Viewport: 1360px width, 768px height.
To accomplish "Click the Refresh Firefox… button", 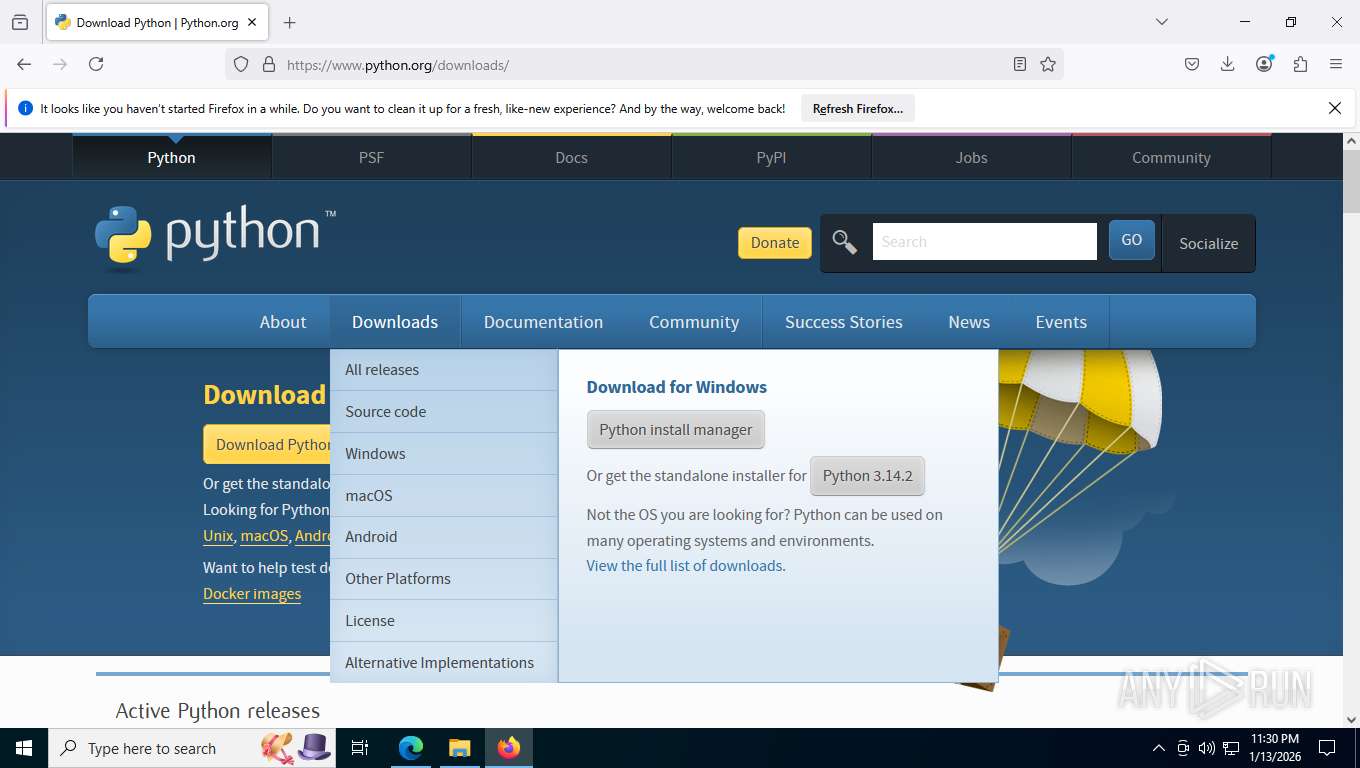I will 858,108.
